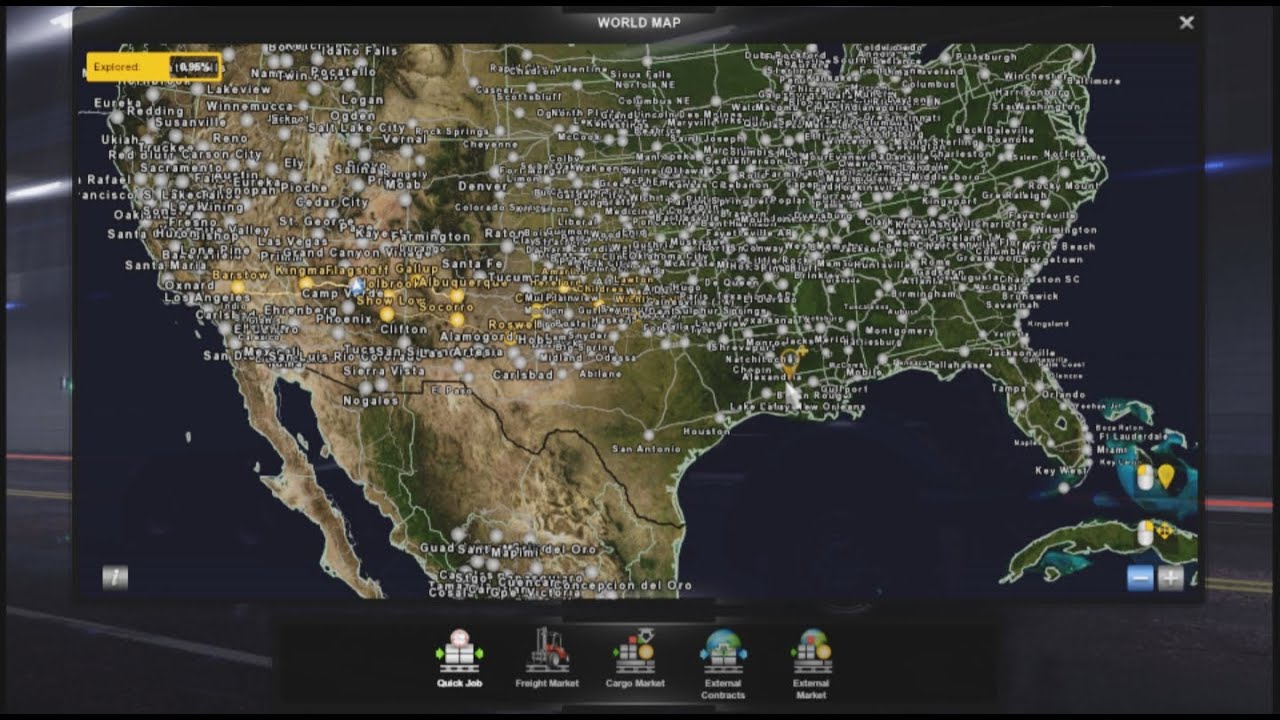Click the right-click mouse hint icon

click(1145, 534)
